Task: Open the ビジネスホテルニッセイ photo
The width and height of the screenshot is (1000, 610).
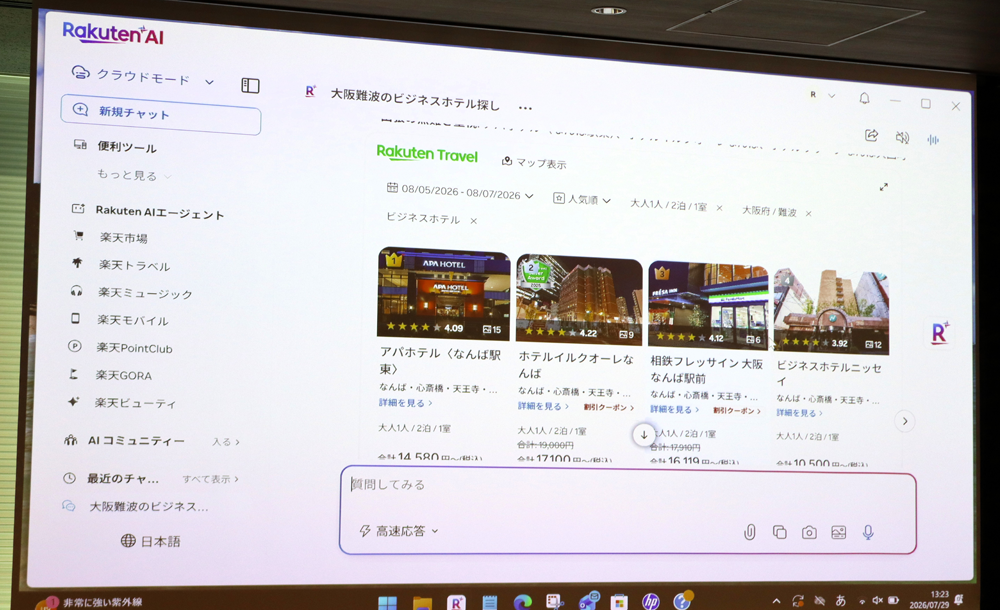Action: pyautogui.click(x=831, y=311)
